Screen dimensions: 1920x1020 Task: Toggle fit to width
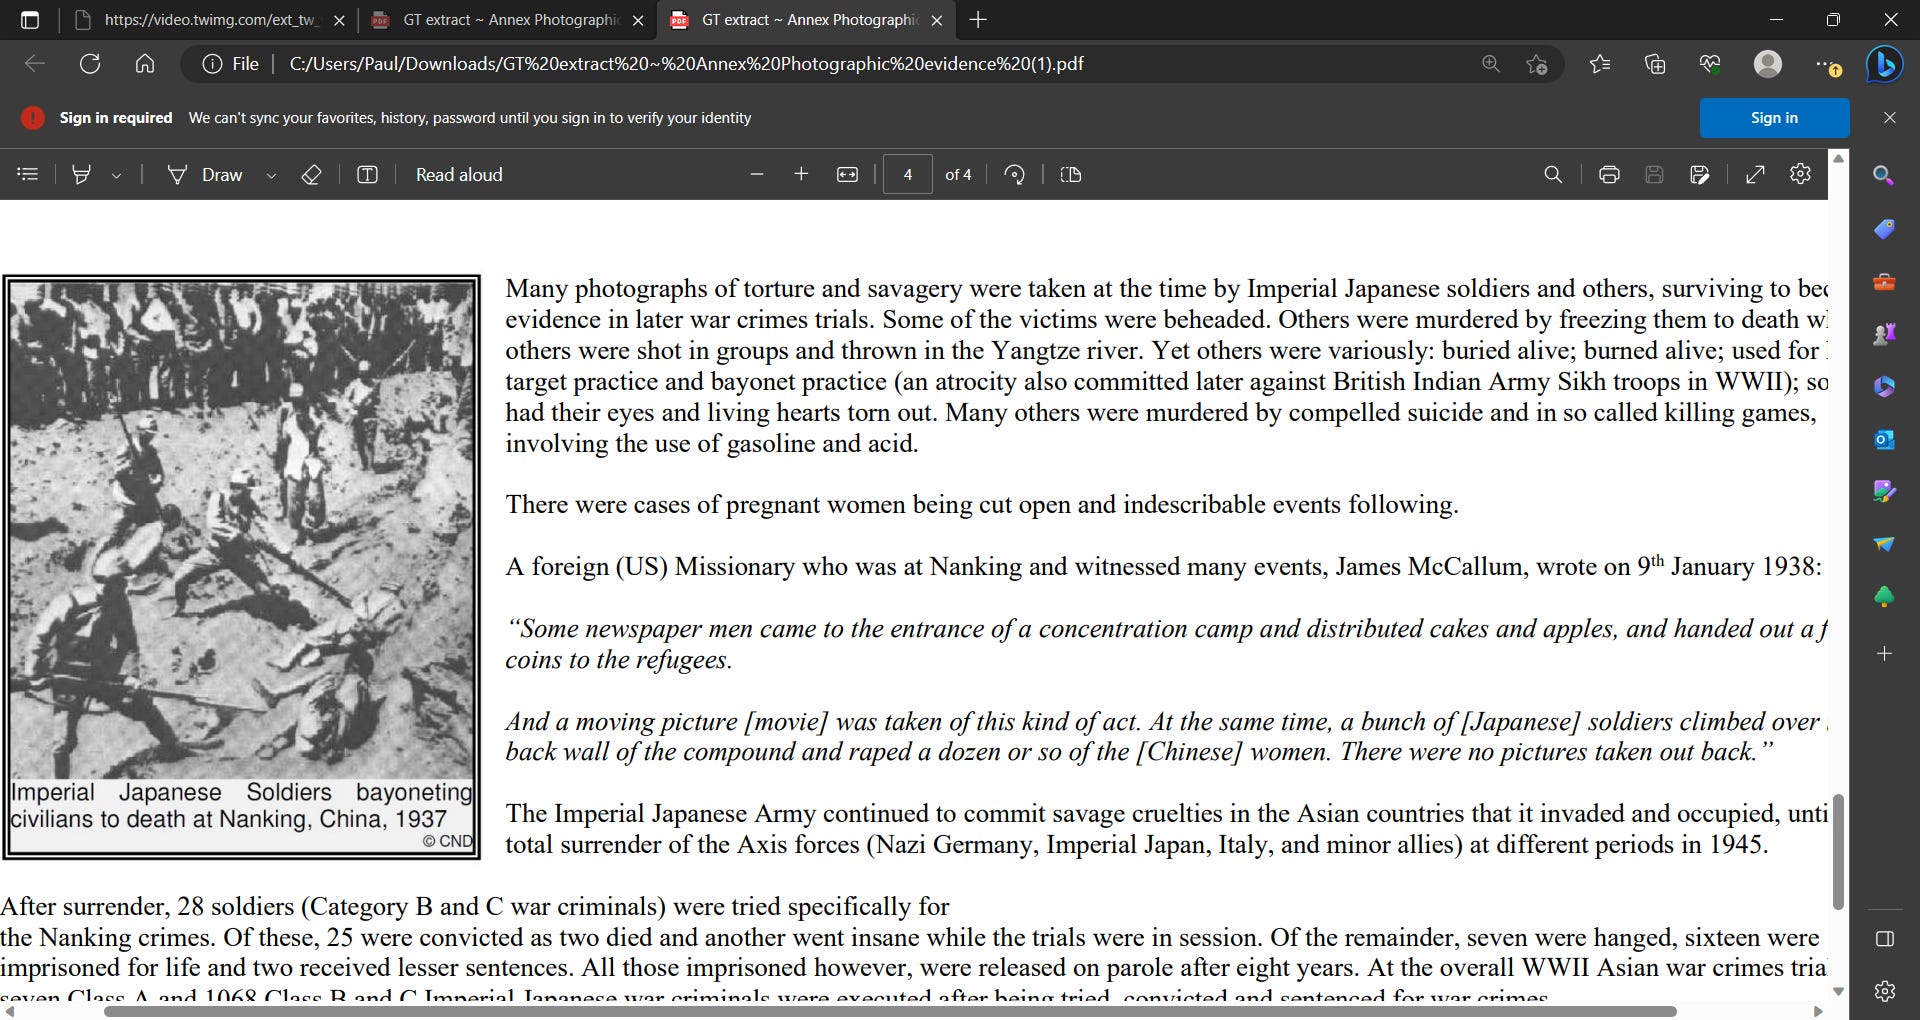pyautogui.click(x=847, y=175)
